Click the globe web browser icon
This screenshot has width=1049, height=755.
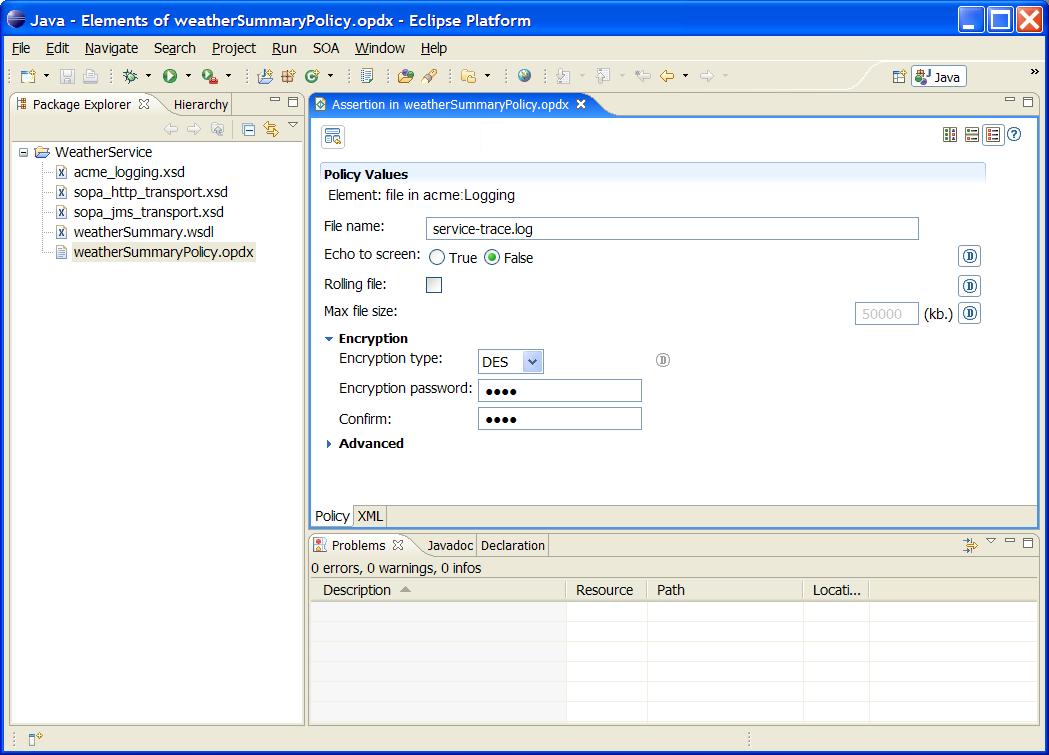point(524,76)
